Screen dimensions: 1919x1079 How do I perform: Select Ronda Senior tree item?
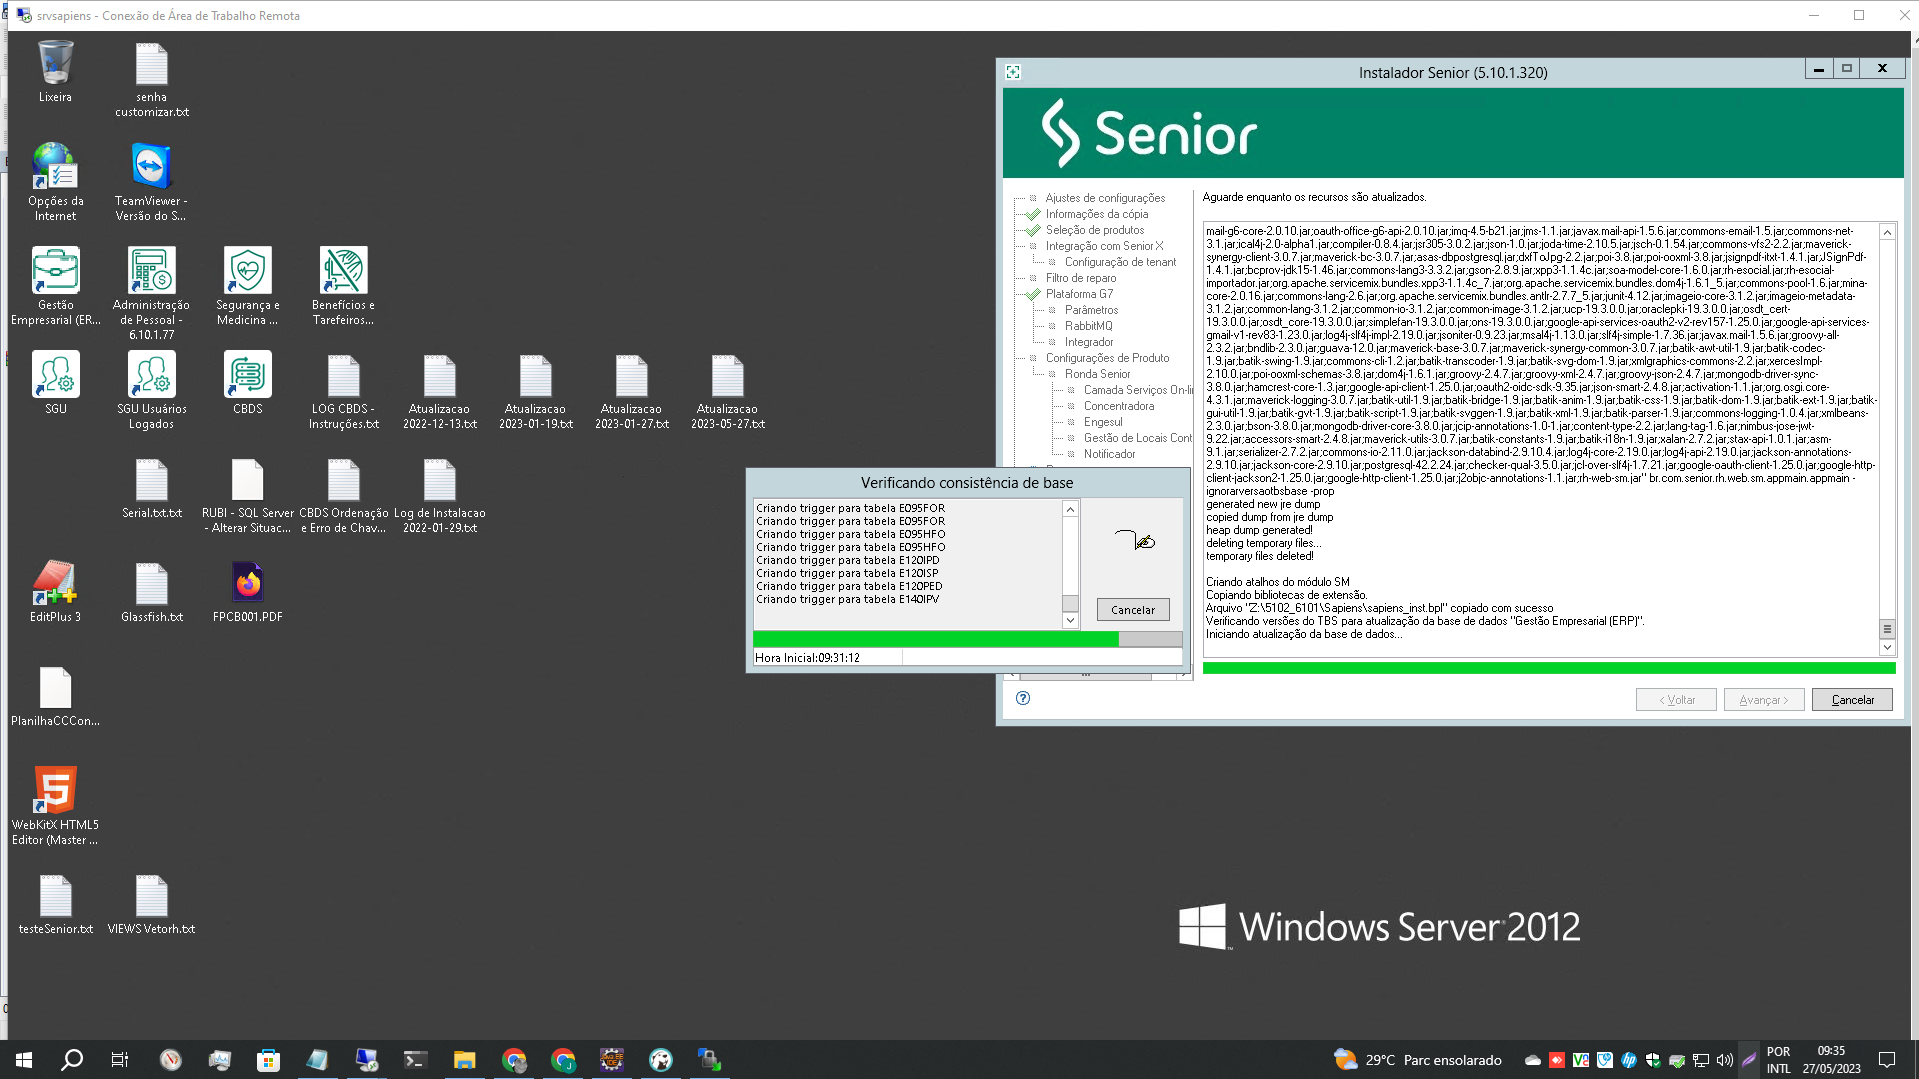point(1097,374)
